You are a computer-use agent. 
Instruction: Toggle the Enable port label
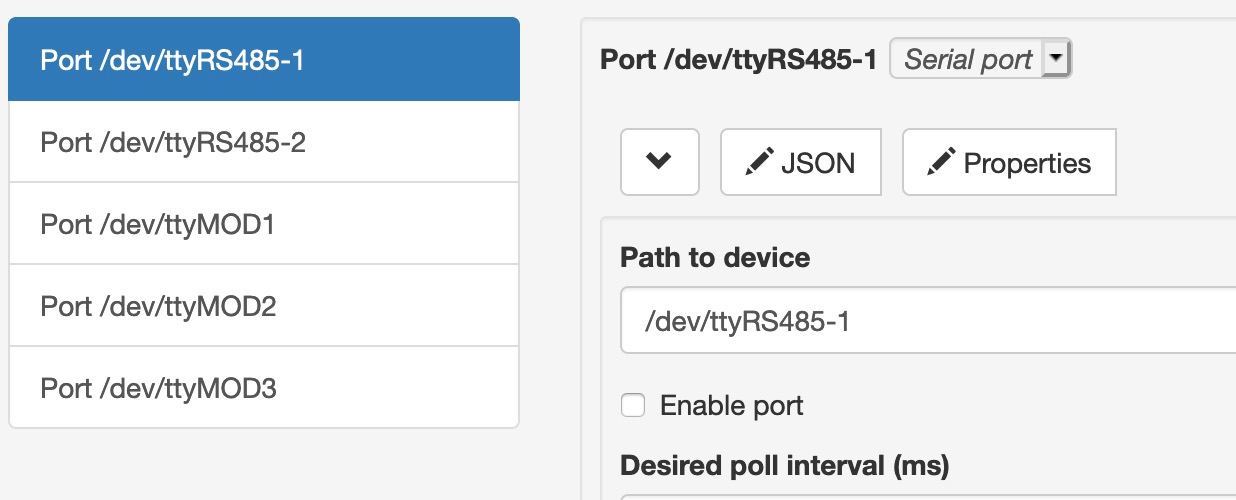coord(731,406)
